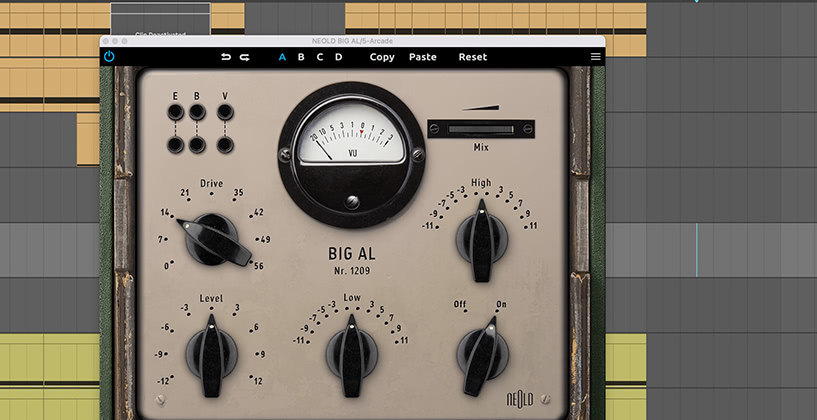Click the Drive knob
The height and width of the screenshot is (420, 817).
(x=213, y=241)
